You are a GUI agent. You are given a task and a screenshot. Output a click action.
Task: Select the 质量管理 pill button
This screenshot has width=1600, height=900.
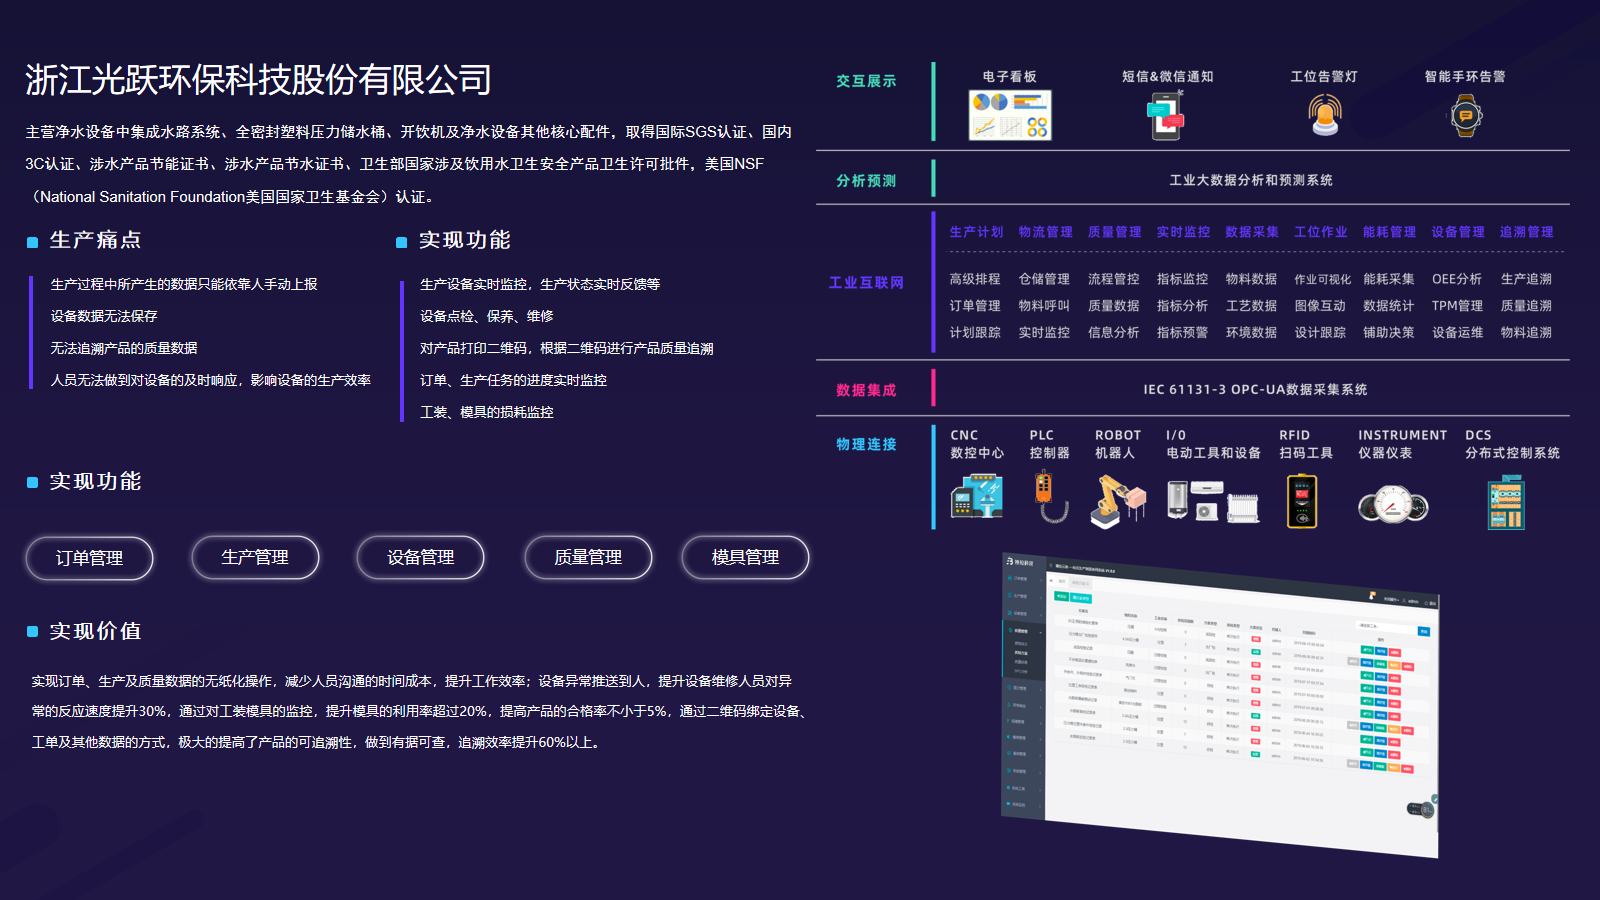(588, 558)
